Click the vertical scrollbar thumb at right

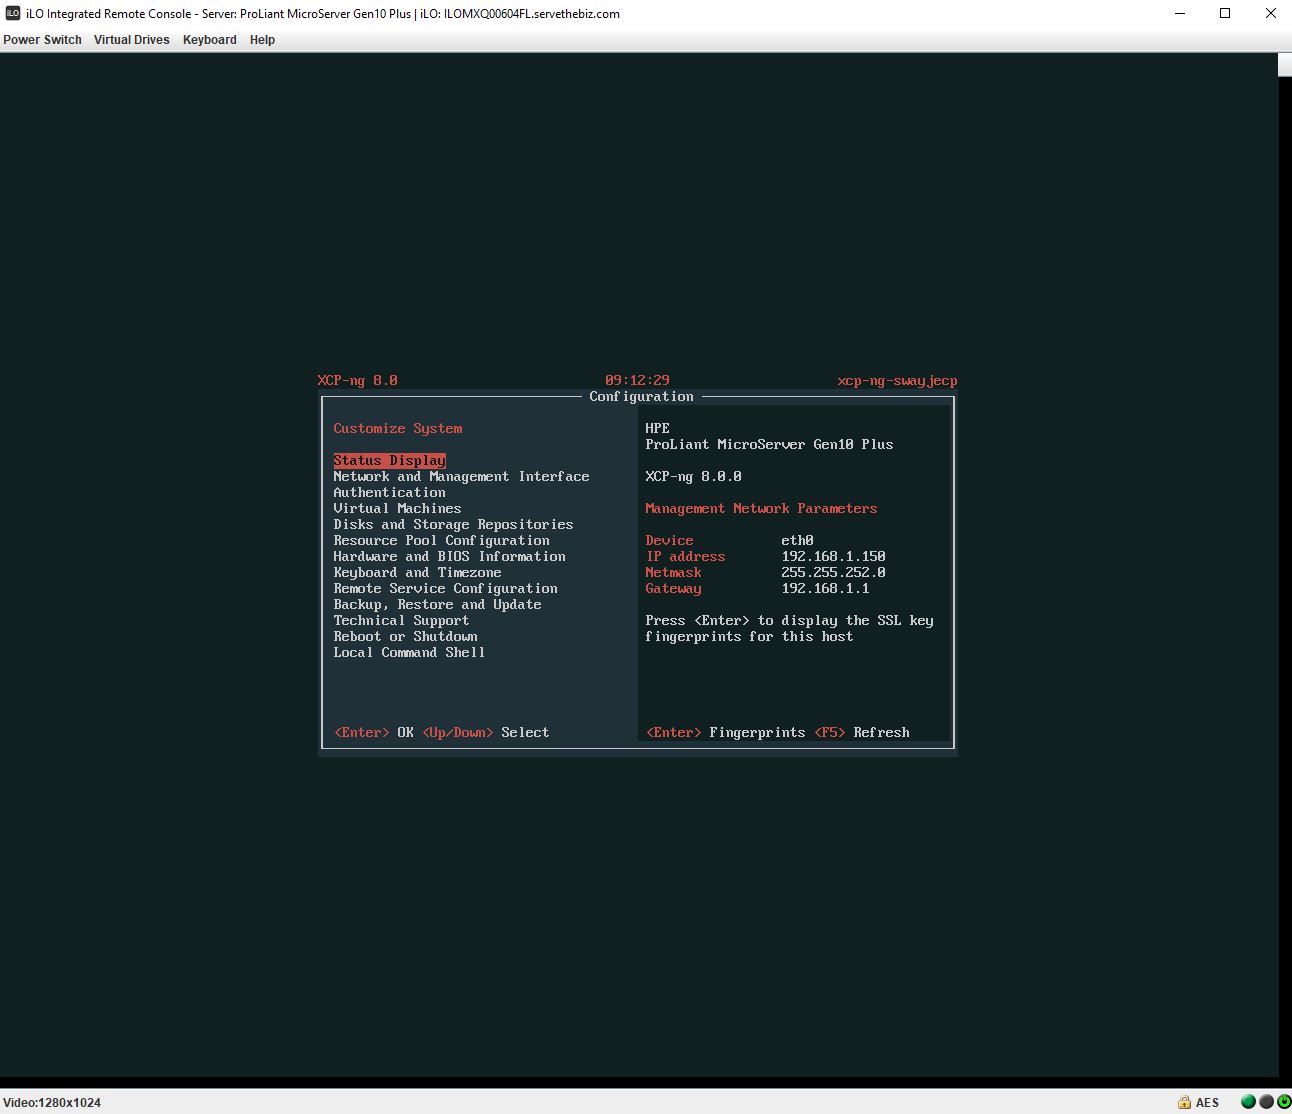click(1285, 65)
